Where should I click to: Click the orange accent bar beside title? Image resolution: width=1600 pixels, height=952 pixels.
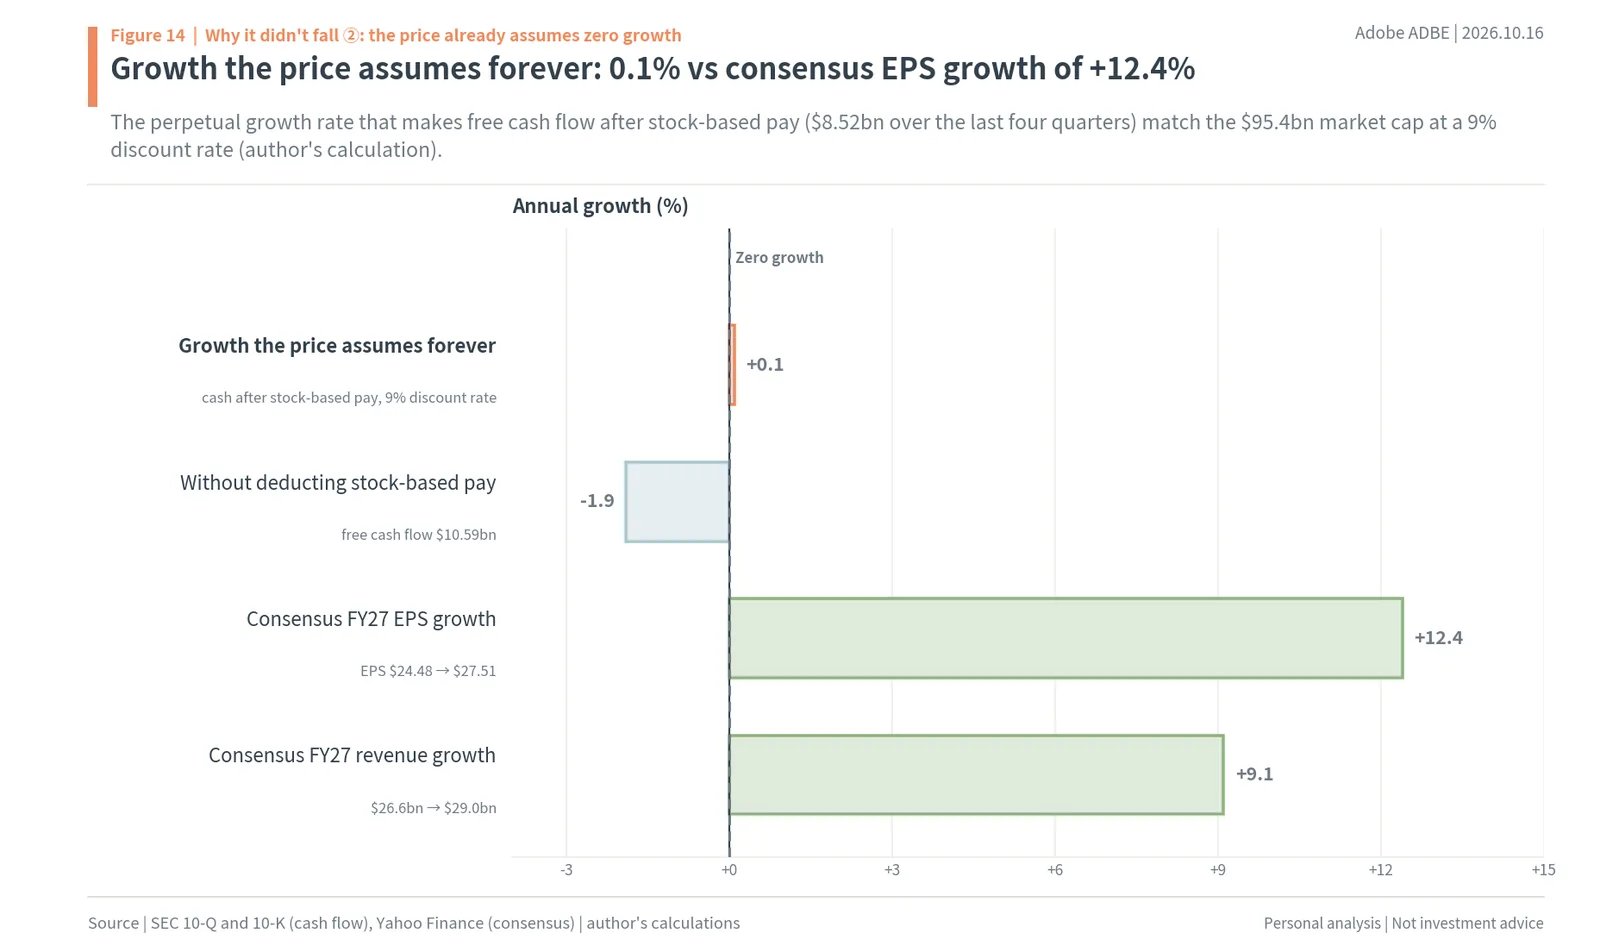click(93, 67)
